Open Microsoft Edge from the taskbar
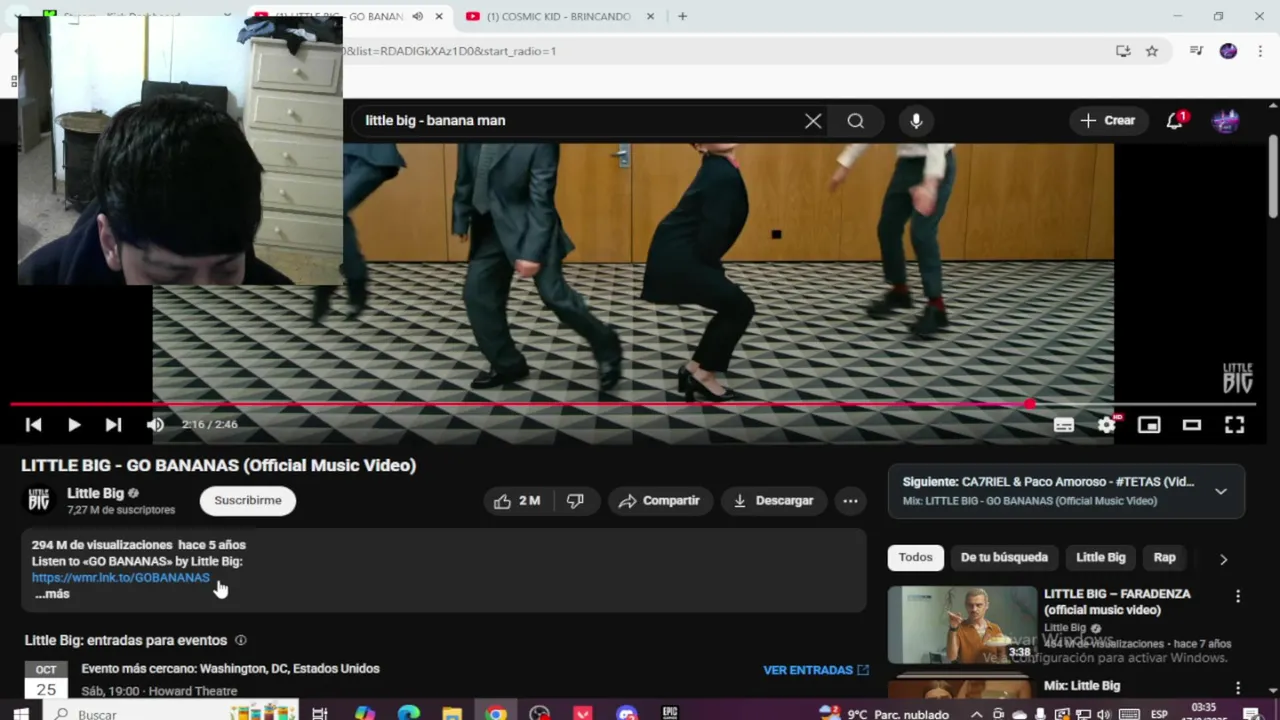 point(408,714)
